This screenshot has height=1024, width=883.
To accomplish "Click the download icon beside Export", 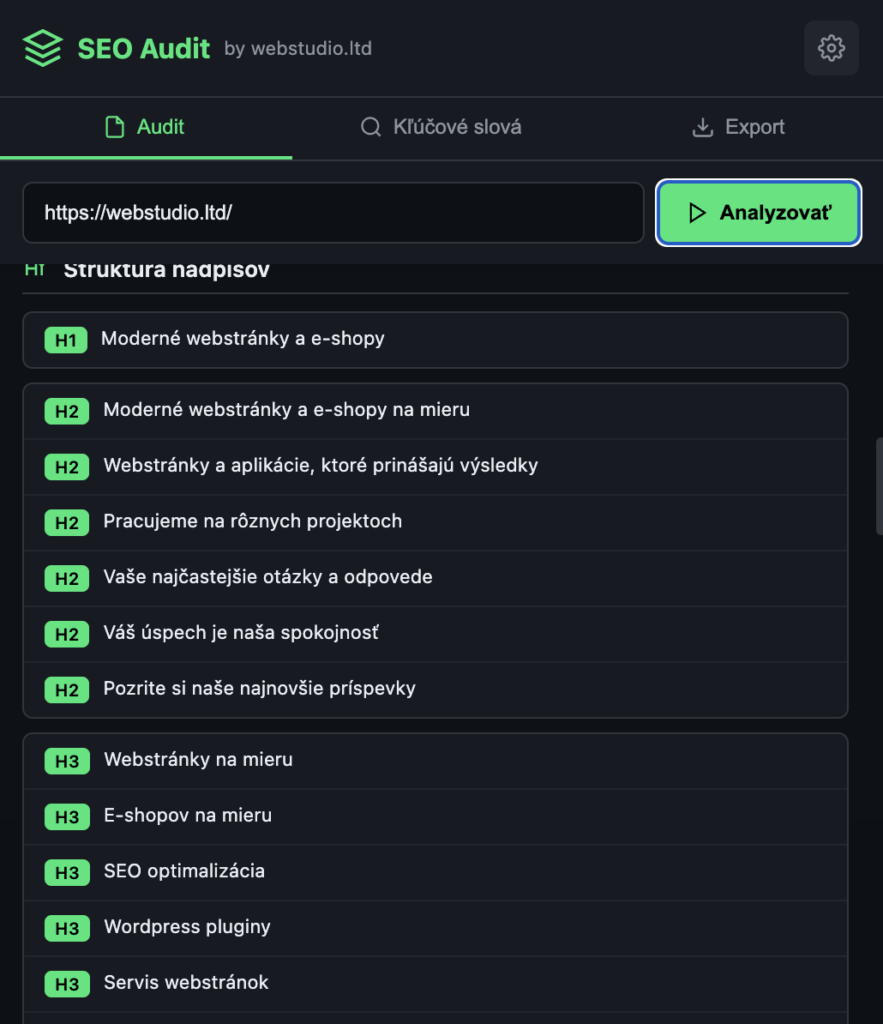I will (702, 127).
